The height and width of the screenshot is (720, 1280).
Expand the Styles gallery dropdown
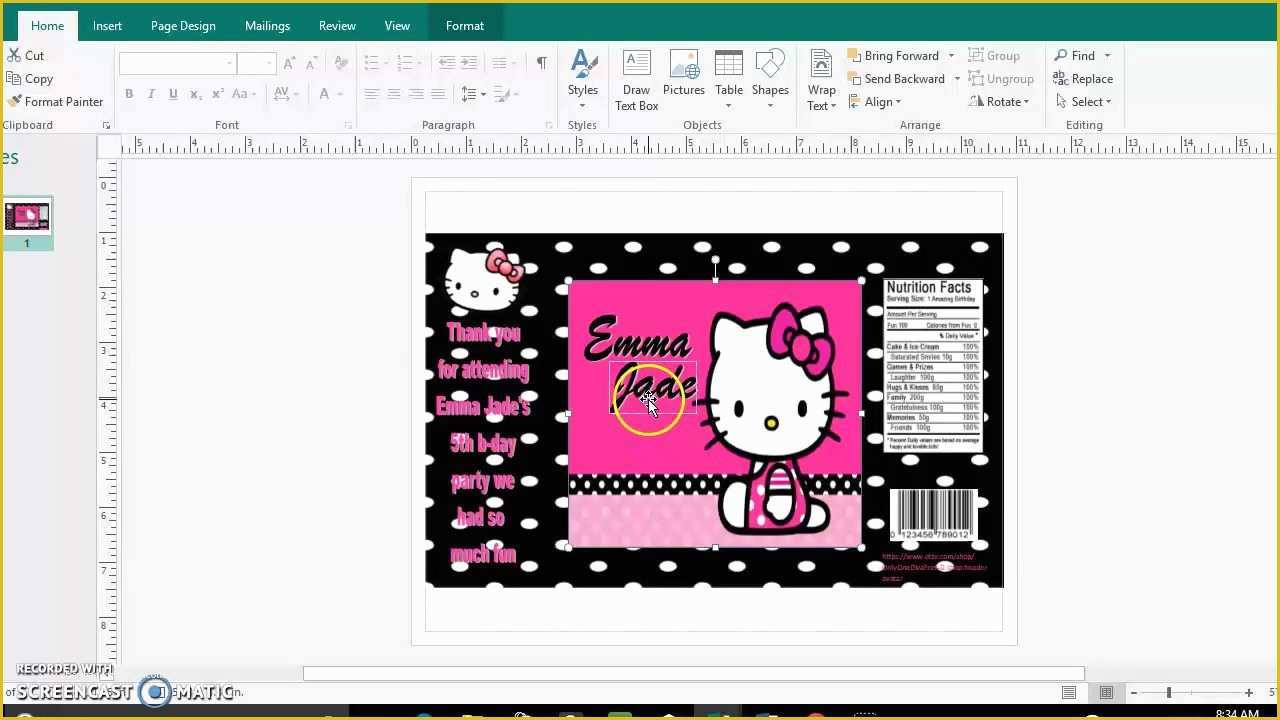(583, 80)
